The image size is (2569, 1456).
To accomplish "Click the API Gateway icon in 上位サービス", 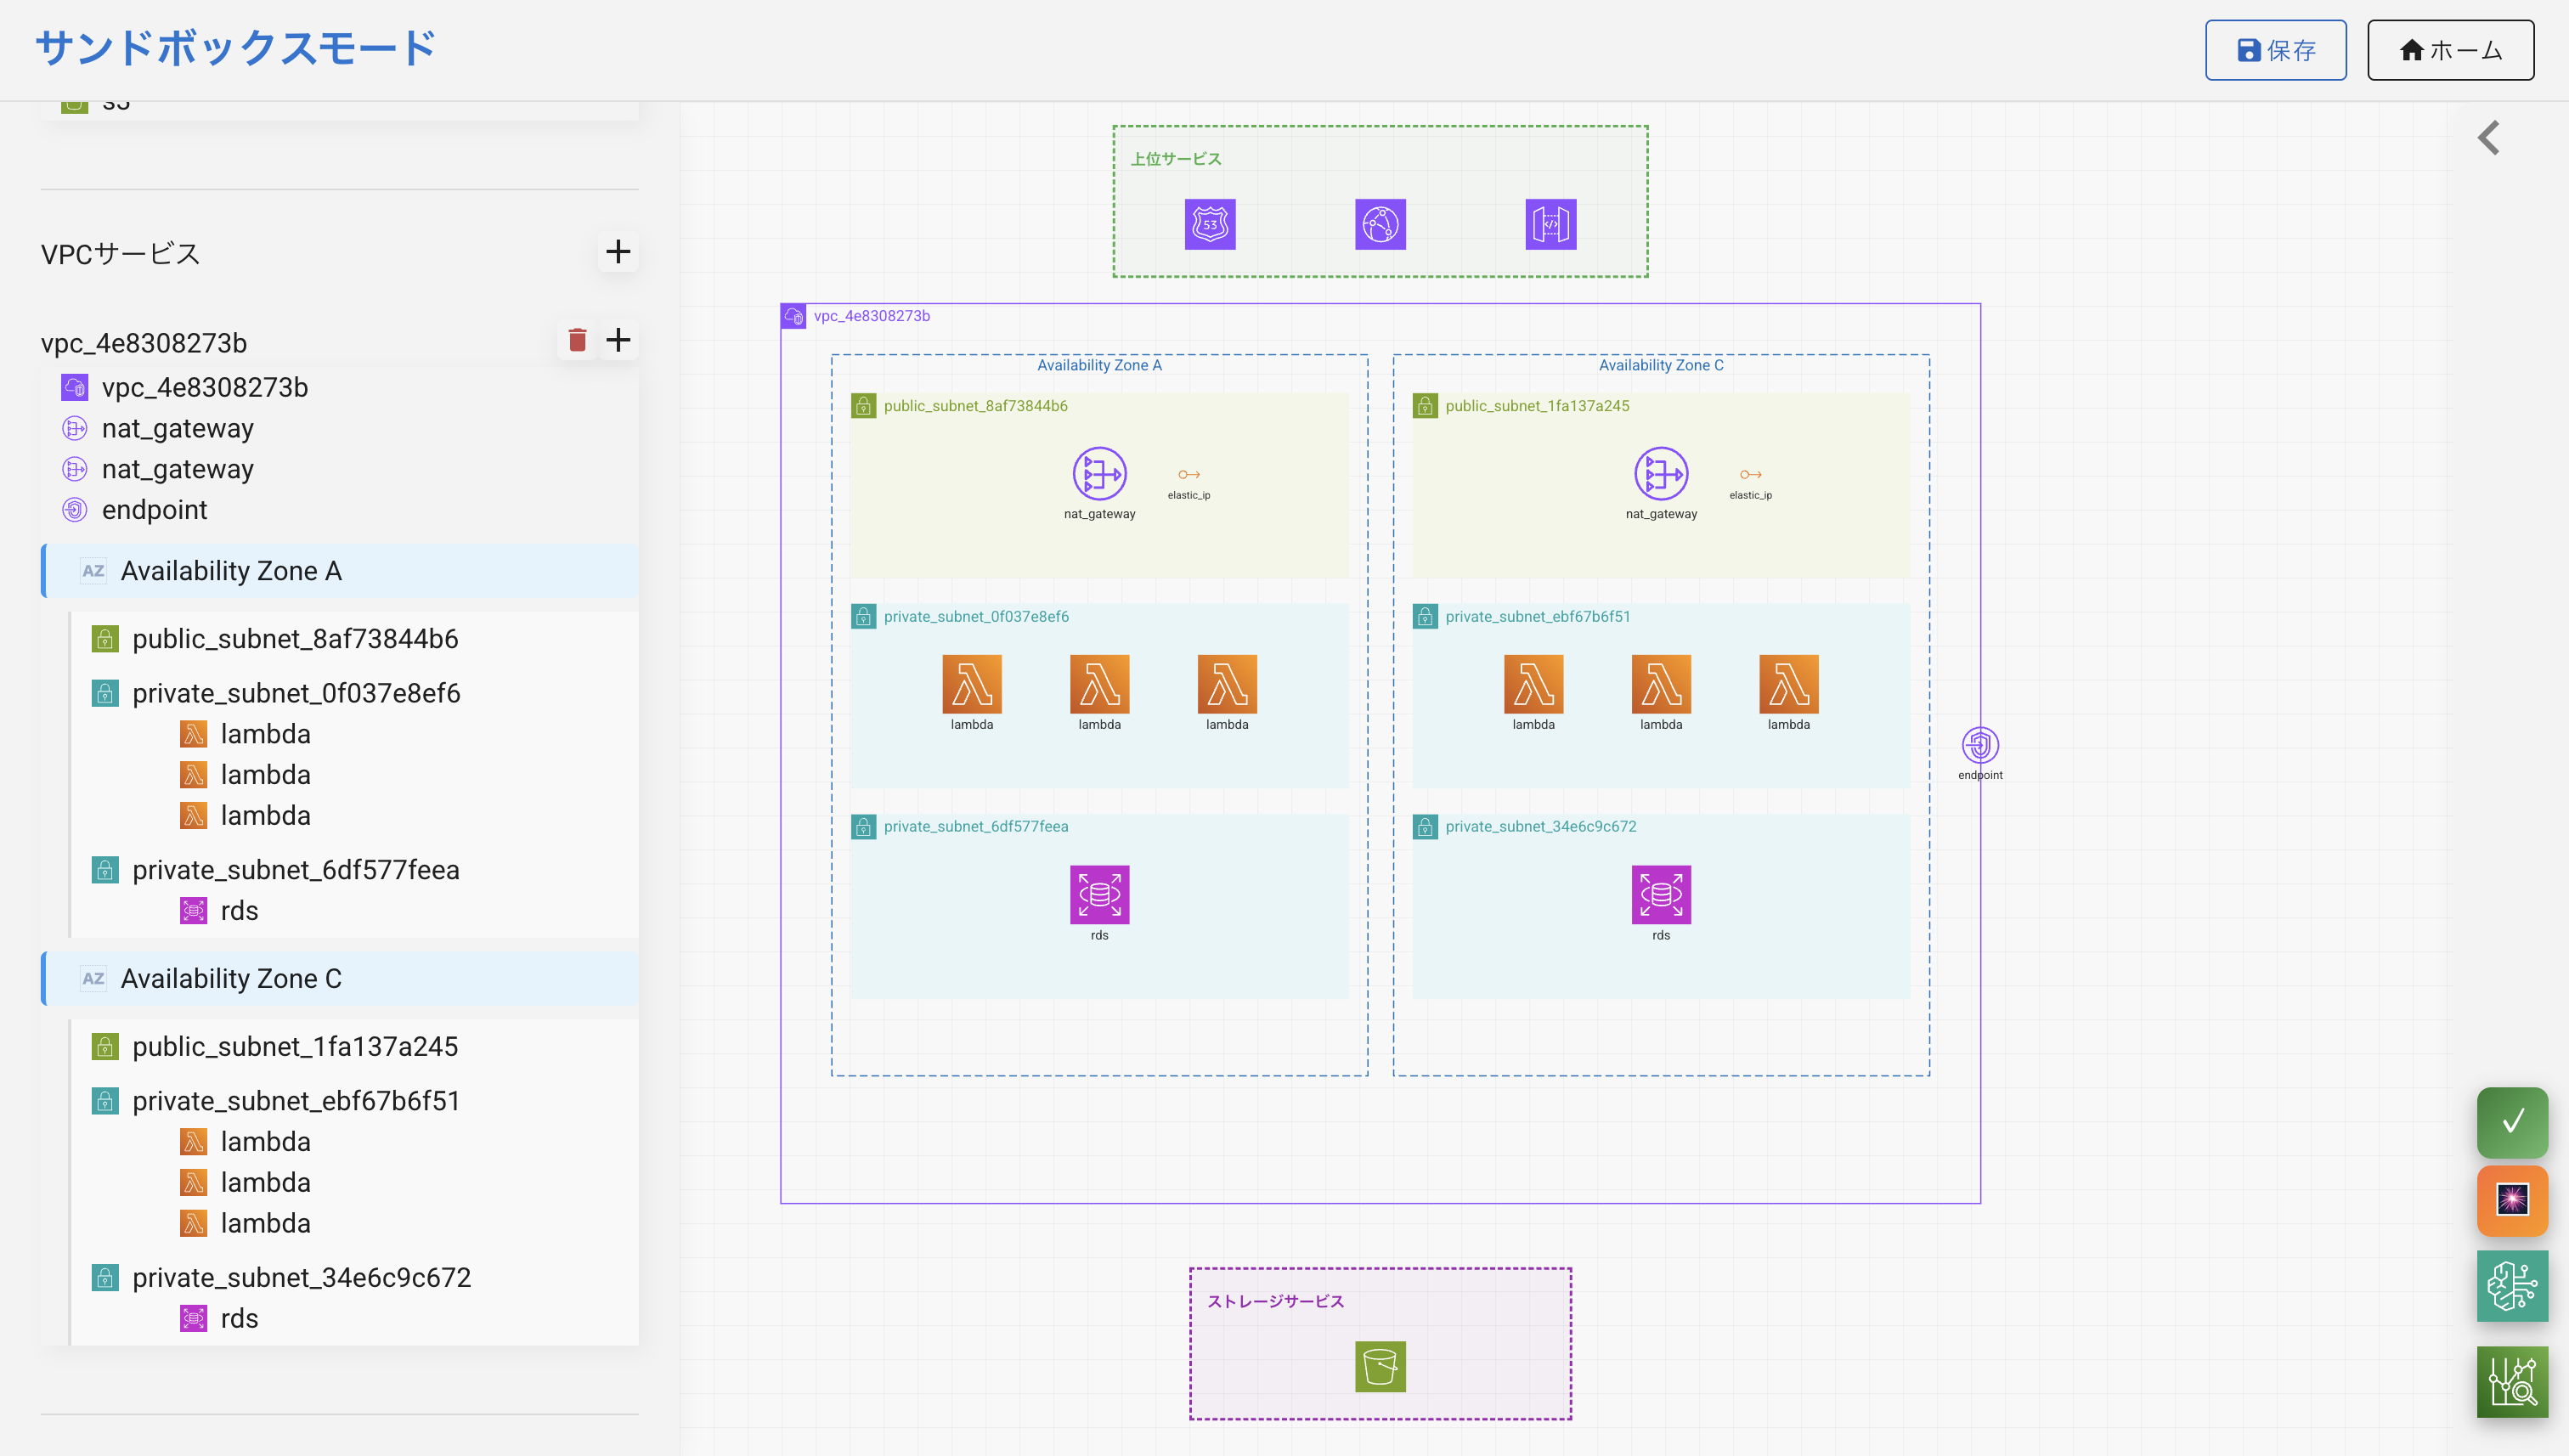I will pyautogui.click(x=1551, y=224).
